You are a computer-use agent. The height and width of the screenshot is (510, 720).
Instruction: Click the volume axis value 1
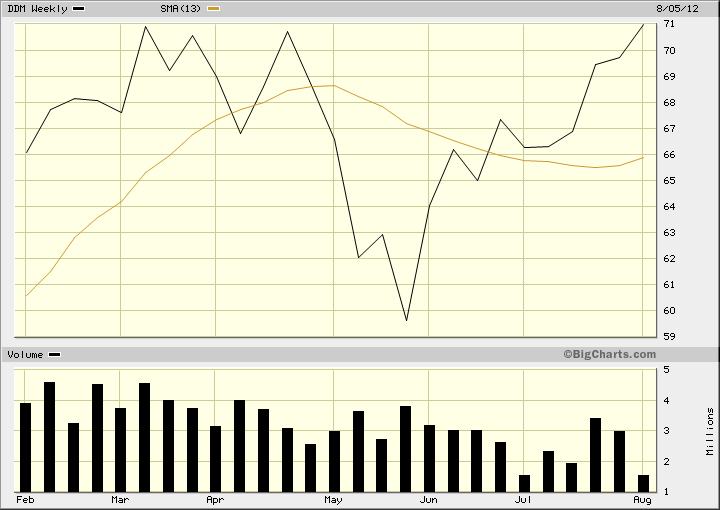click(x=667, y=492)
